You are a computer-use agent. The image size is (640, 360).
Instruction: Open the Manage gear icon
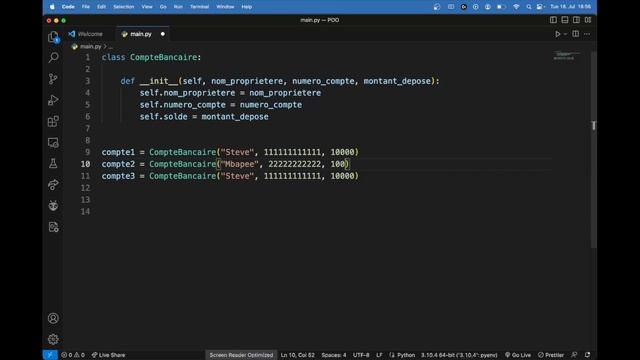(x=53, y=339)
